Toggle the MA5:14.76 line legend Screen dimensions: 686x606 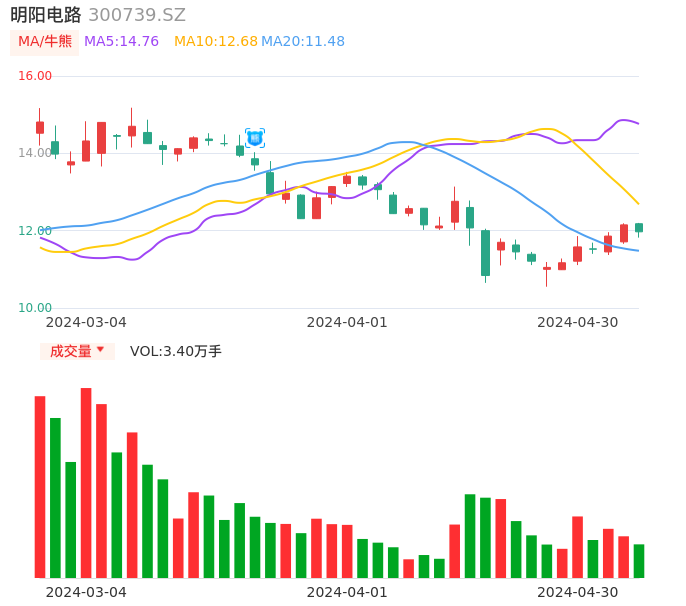tap(121, 42)
